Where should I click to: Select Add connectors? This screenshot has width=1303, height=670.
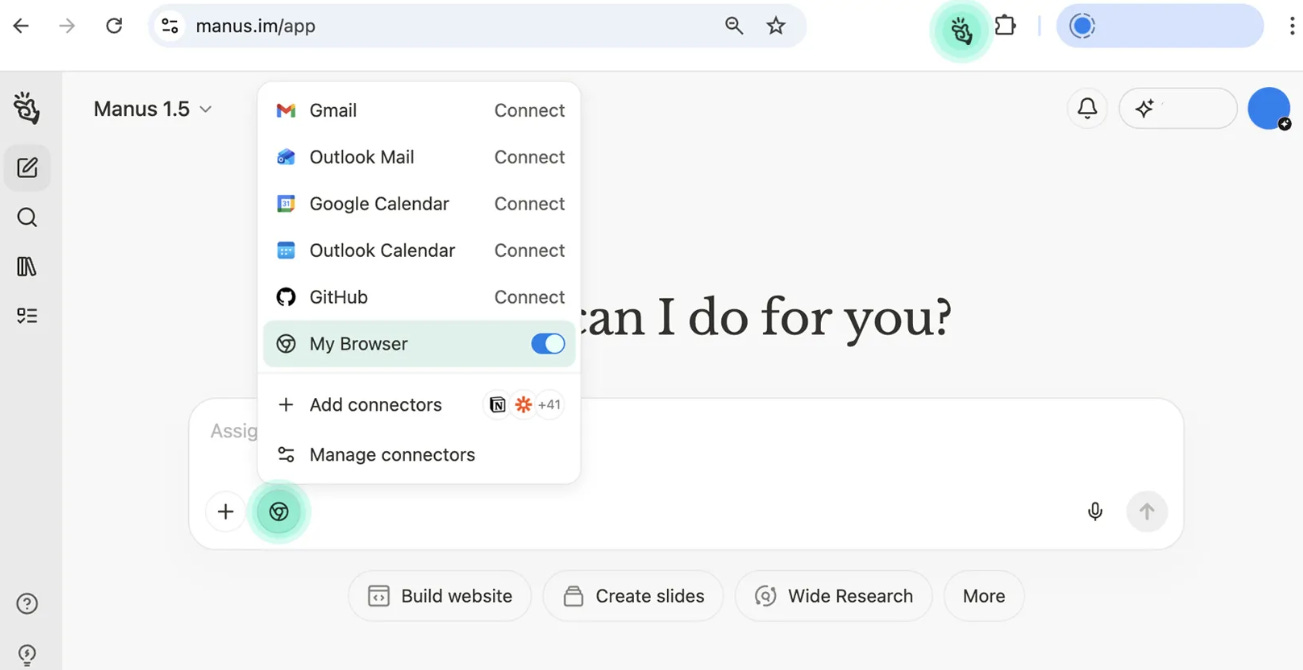click(375, 405)
